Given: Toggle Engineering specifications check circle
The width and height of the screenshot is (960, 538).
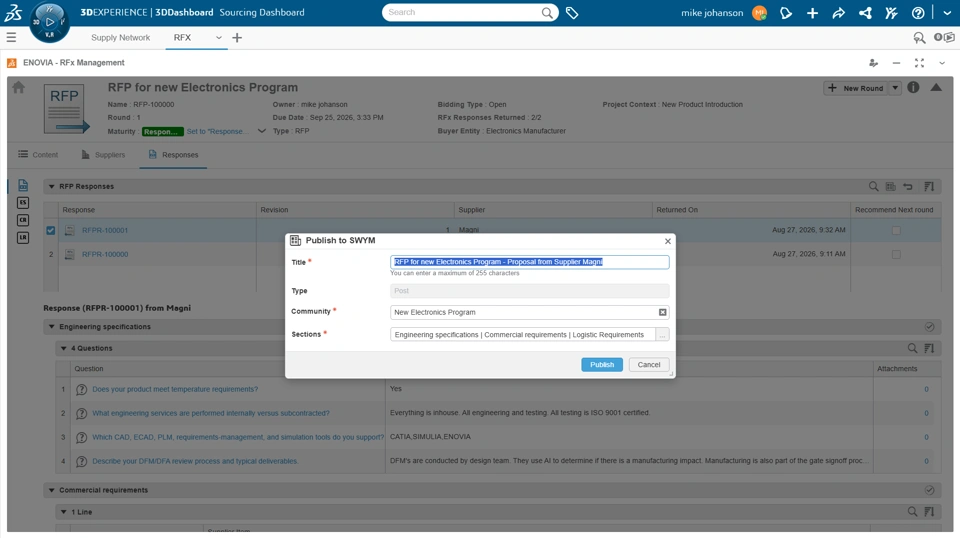Looking at the screenshot, I should click(929, 327).
